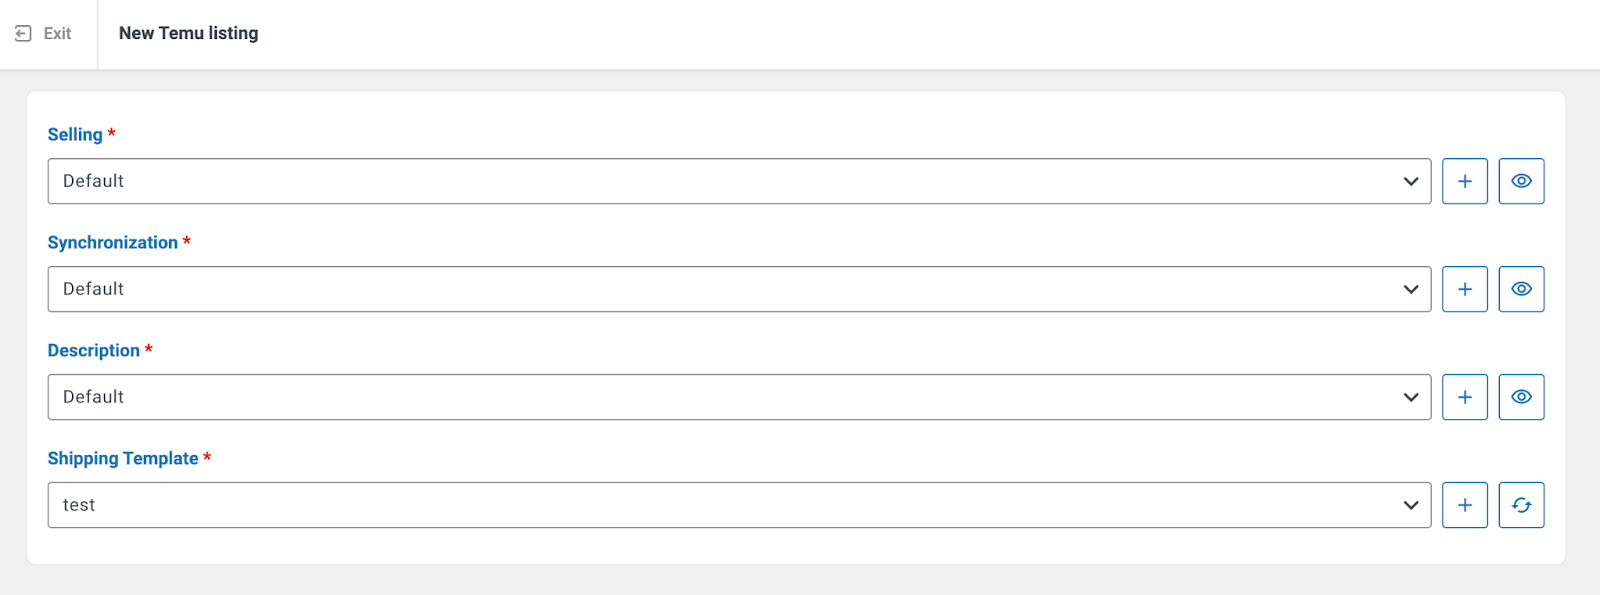
Task: Open the Selling policy dropdown
Action: coord(738,181)
